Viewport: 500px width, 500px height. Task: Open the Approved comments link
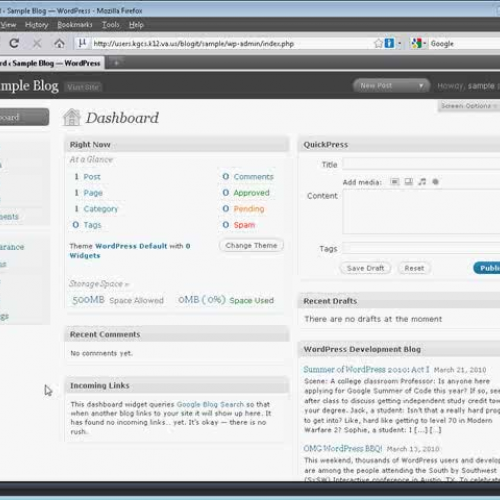pos(252,193)
